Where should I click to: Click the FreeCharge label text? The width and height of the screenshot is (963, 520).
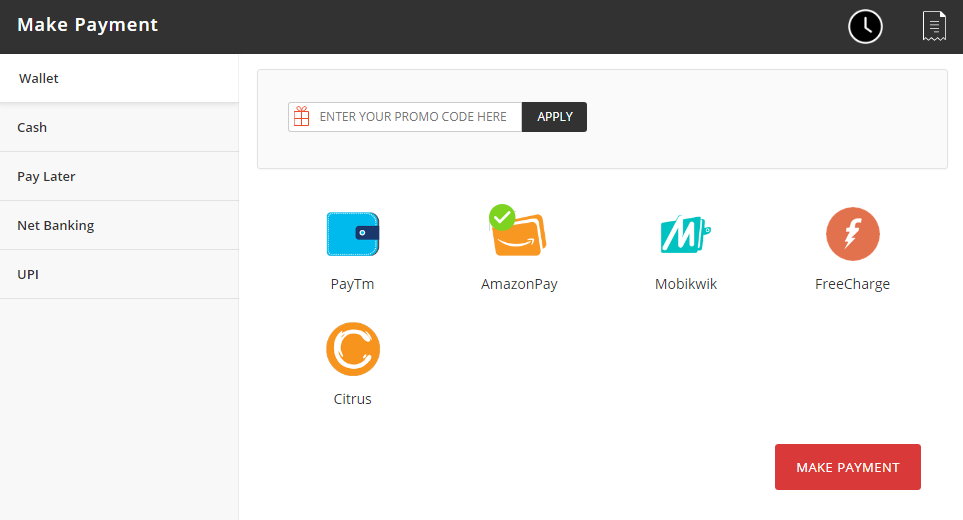point(852,284)
